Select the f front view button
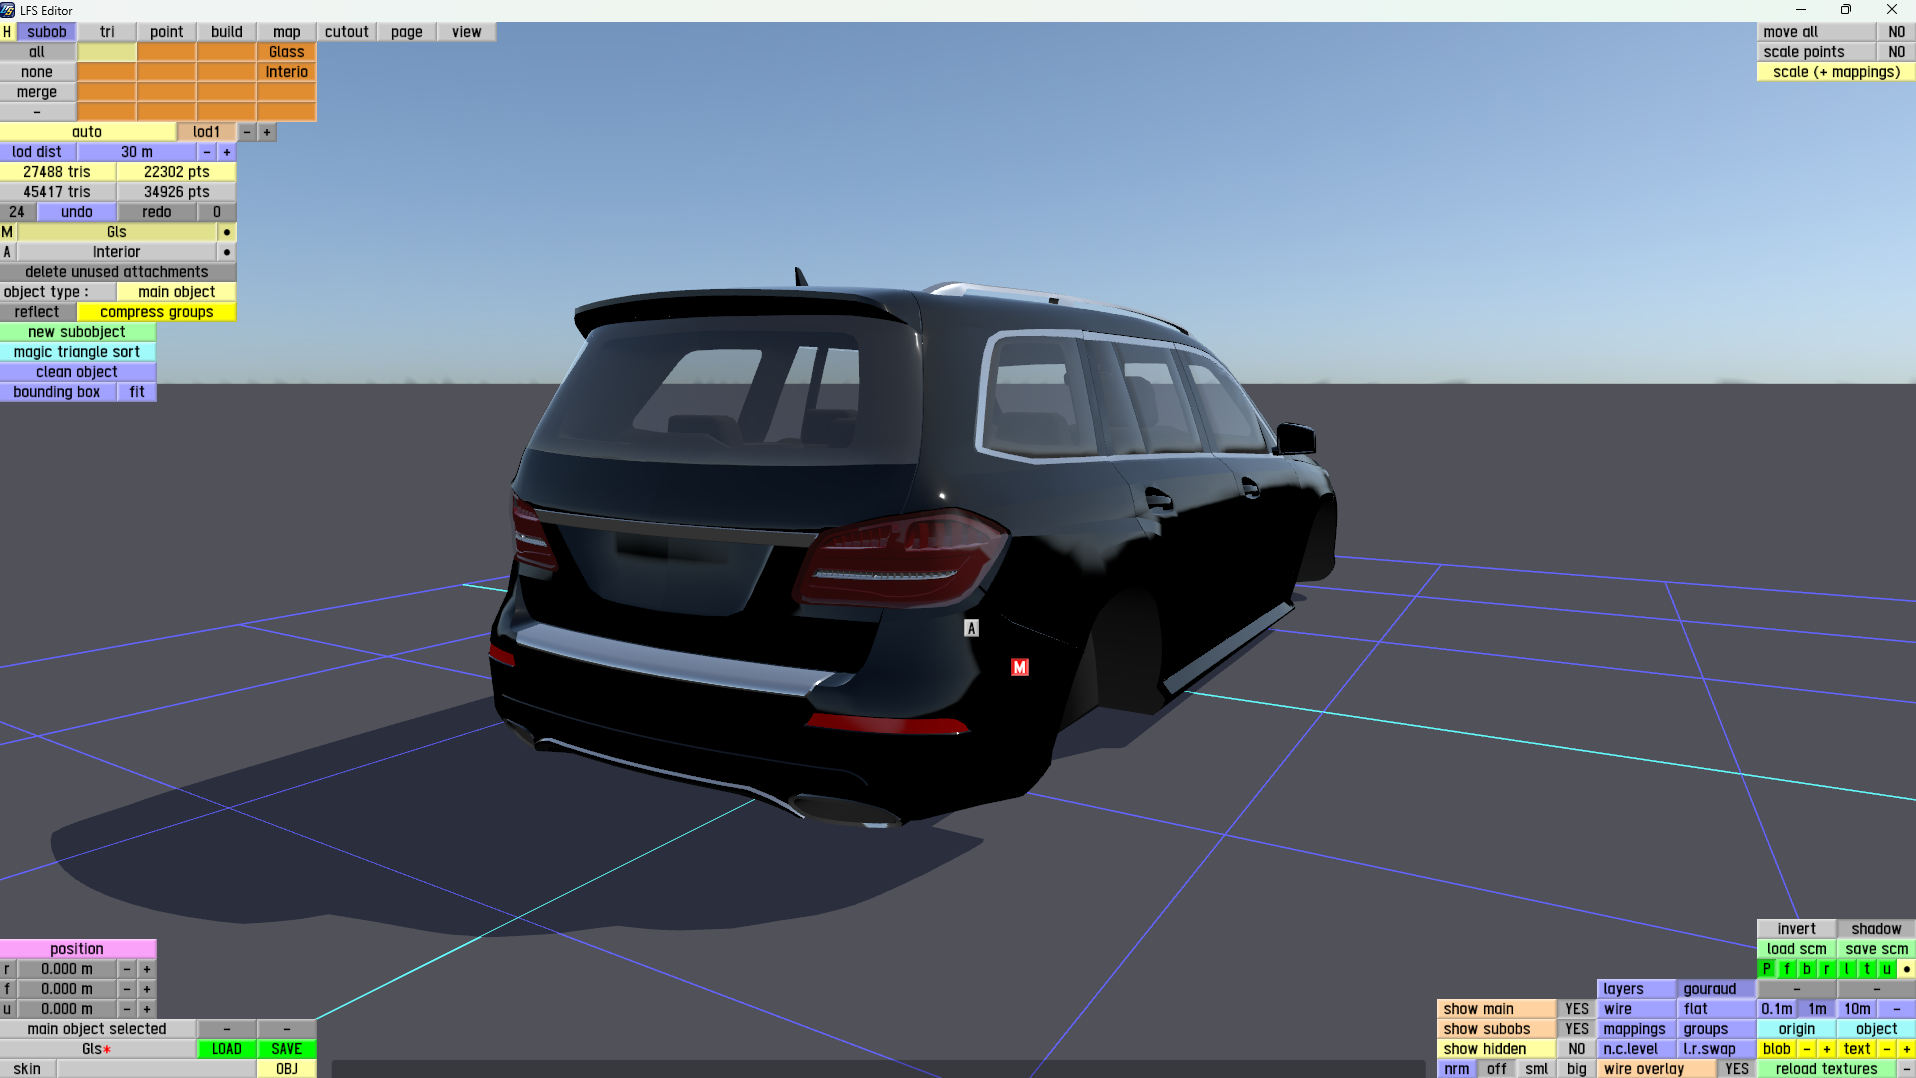The width and height of the screenshot is (1916, 1078). click(1787, 969)
